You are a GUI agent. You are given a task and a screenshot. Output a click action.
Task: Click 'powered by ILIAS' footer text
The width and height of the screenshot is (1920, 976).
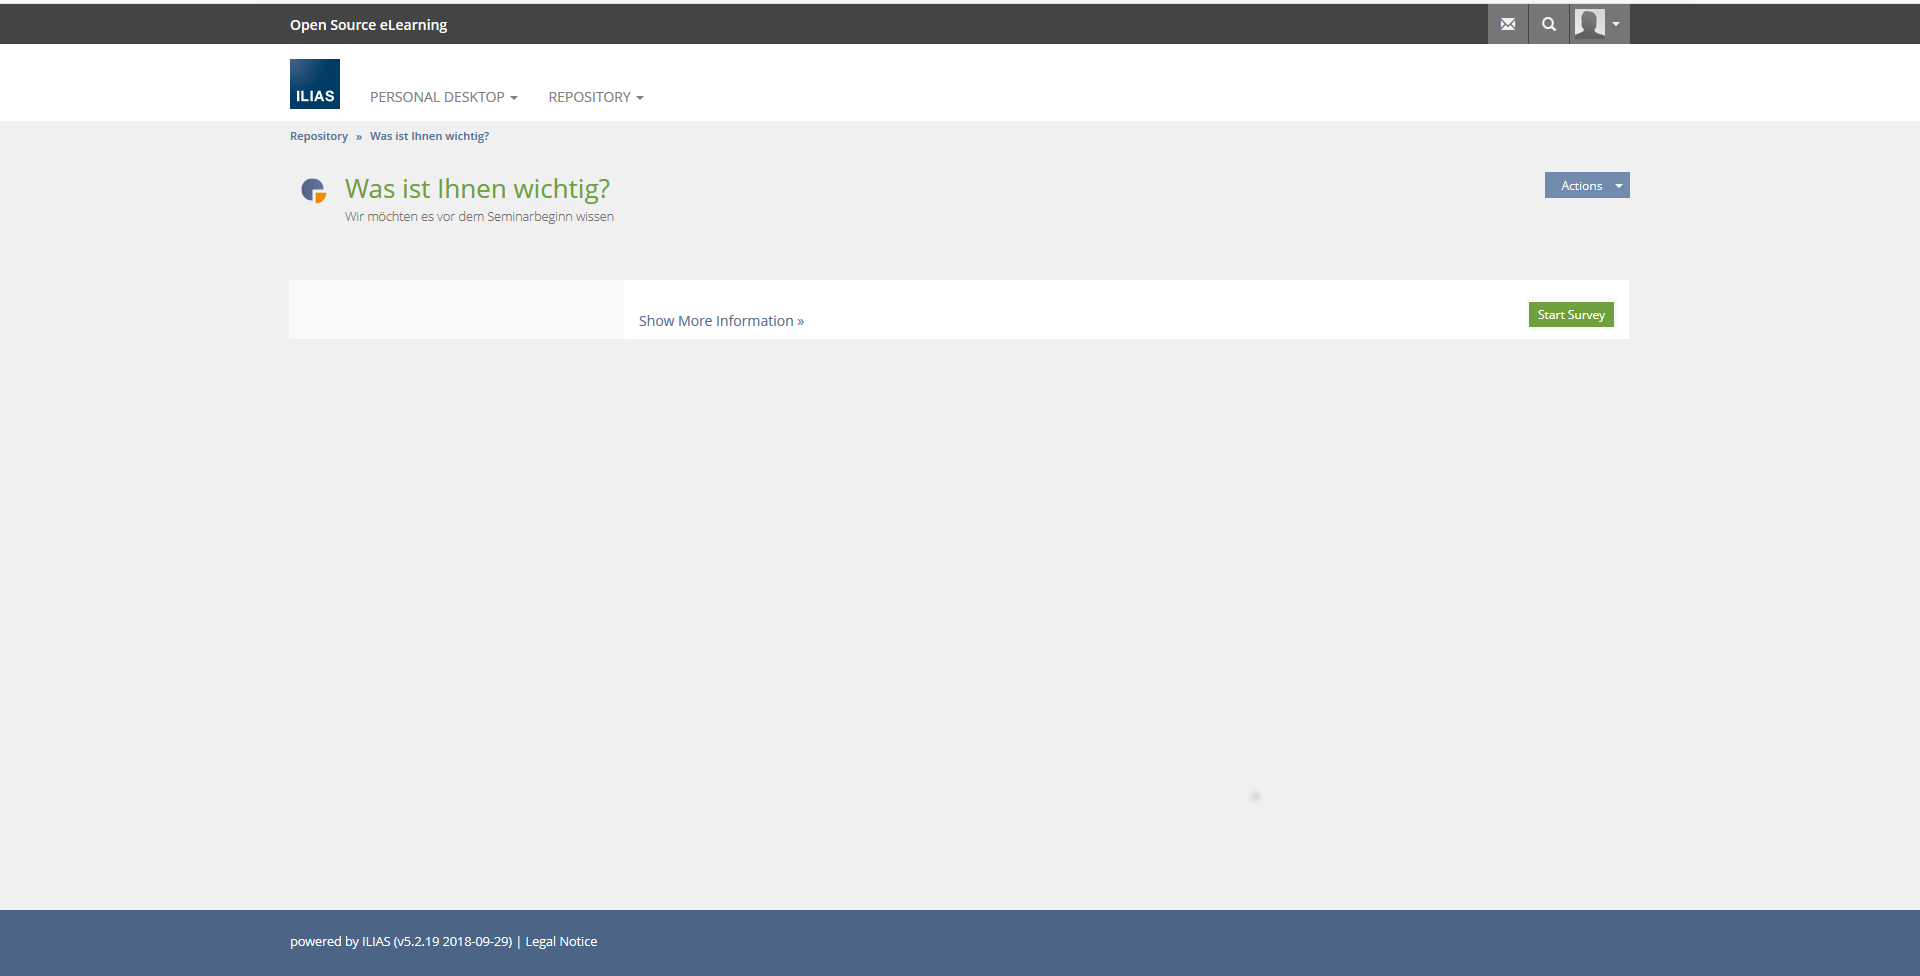tap(401, 942)
